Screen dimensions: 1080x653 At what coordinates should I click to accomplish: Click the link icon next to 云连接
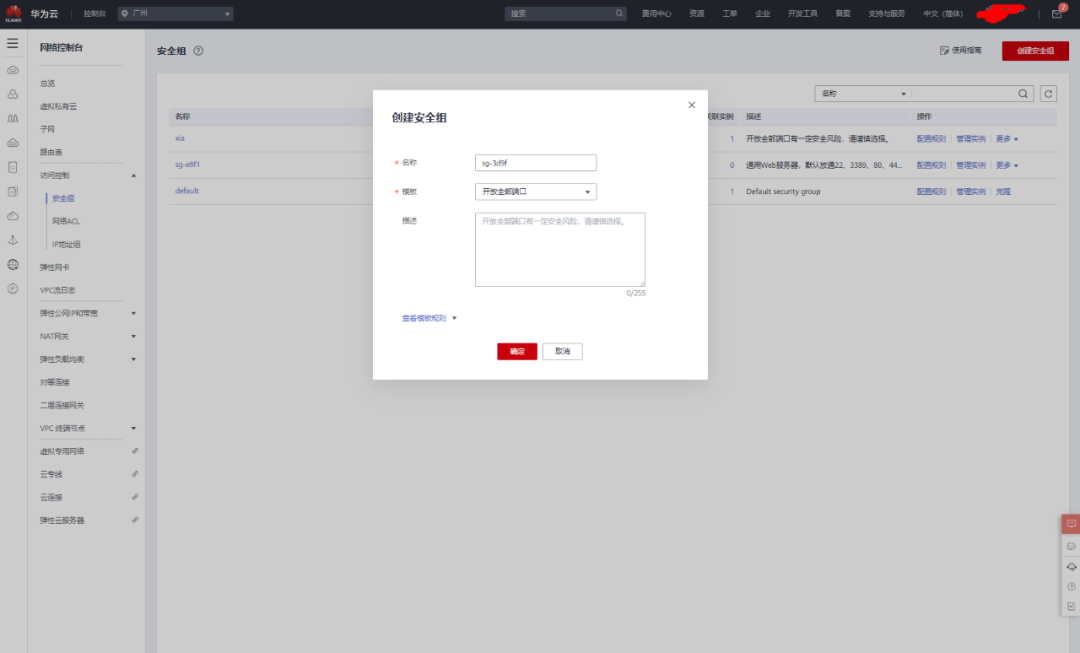135,497
